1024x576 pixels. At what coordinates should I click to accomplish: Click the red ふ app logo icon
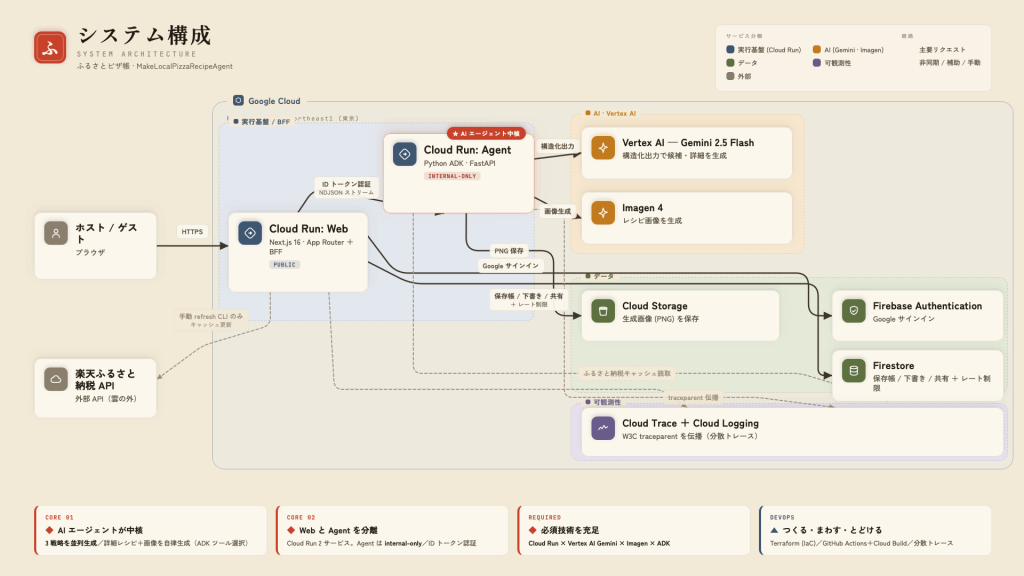50,48
